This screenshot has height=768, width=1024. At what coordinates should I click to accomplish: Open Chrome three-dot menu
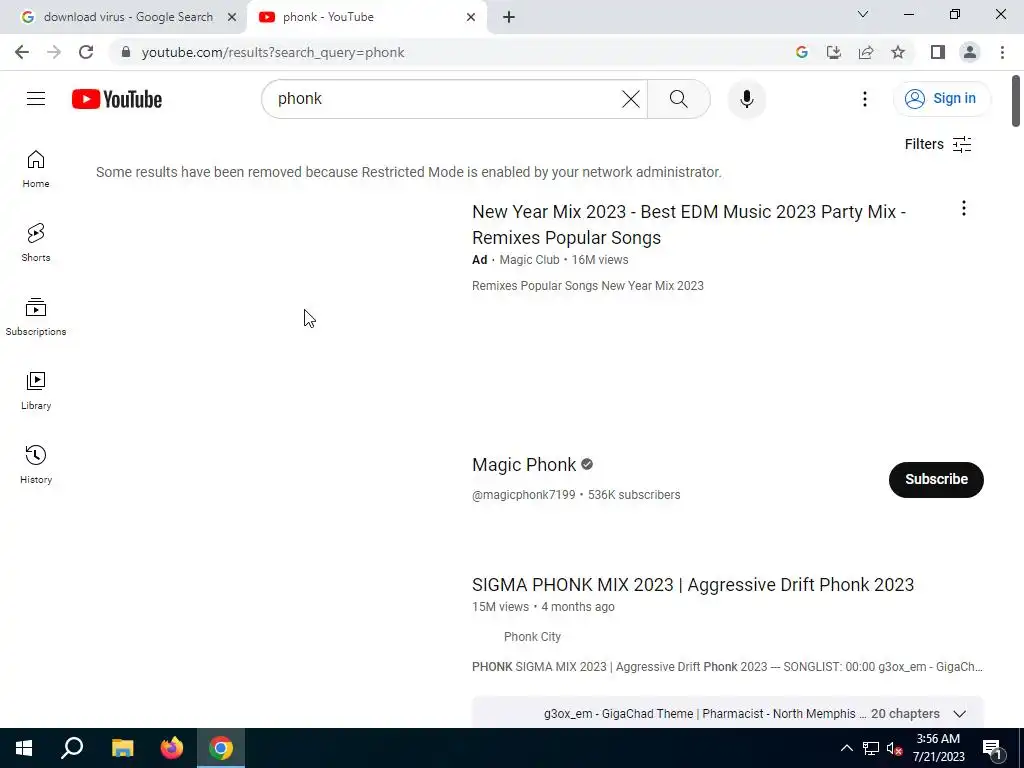(x=1002, y=52)
